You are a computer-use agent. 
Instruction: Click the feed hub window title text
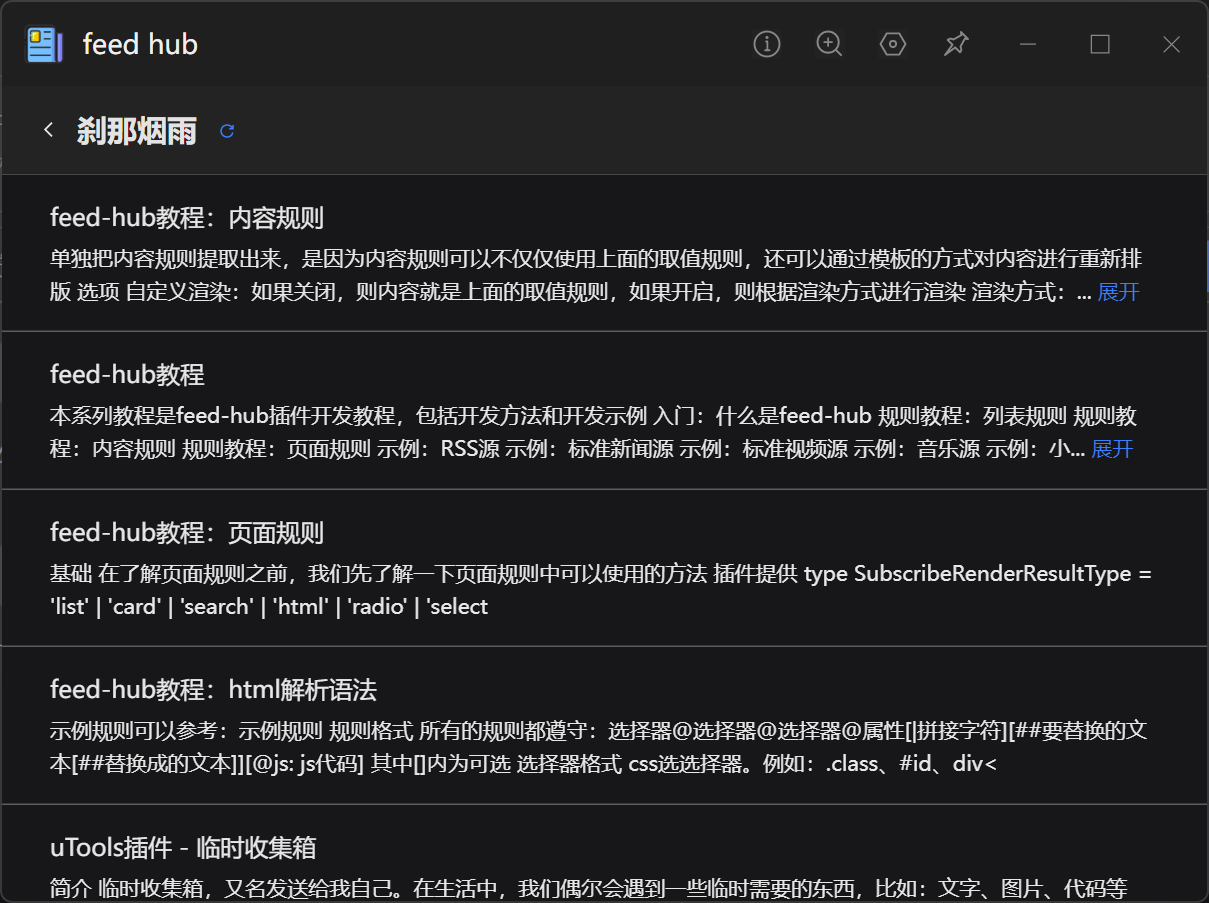(x=140, y=45)
